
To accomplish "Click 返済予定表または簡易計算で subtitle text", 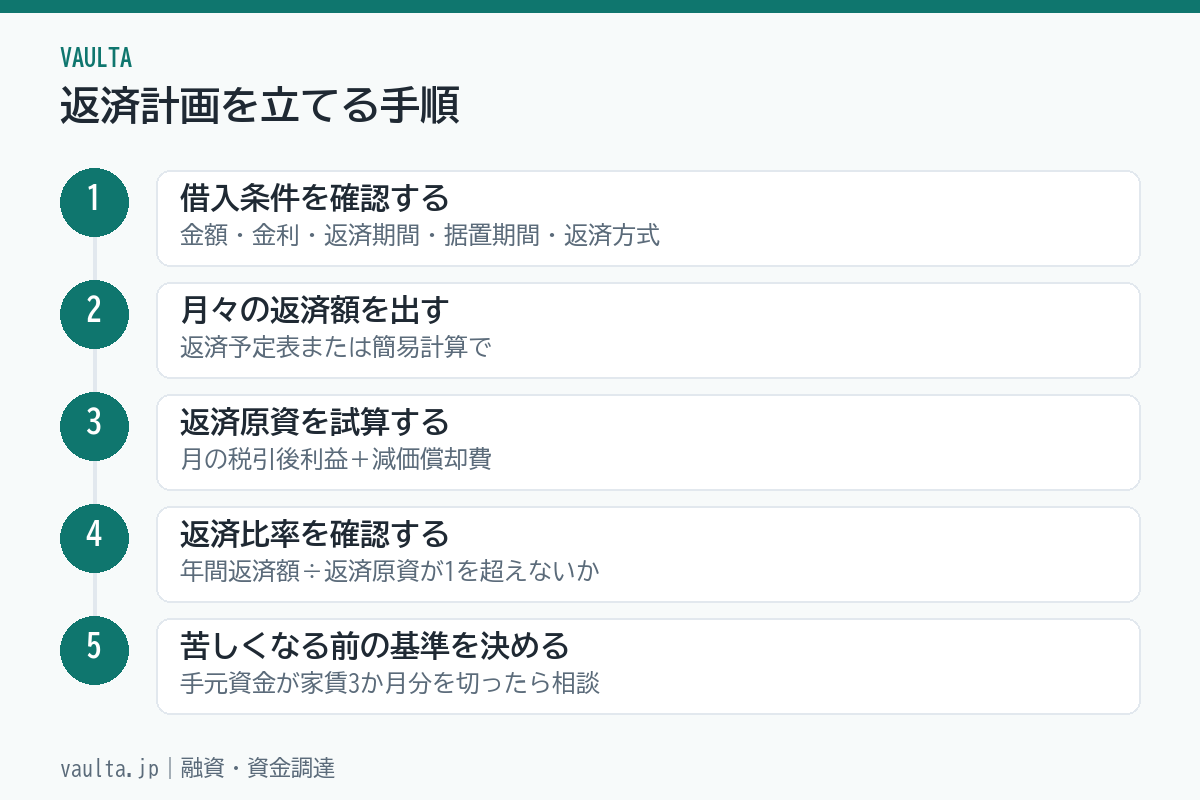I will tap(335, 349).
